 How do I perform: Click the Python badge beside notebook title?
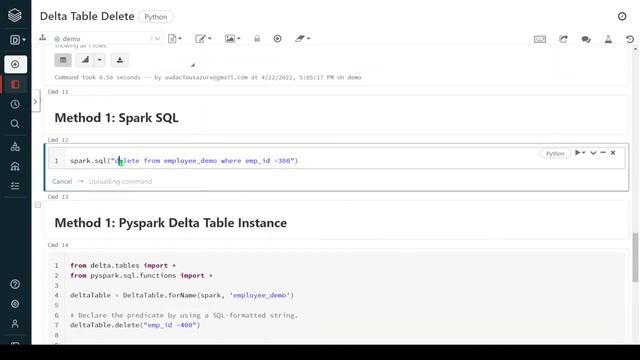156,17
